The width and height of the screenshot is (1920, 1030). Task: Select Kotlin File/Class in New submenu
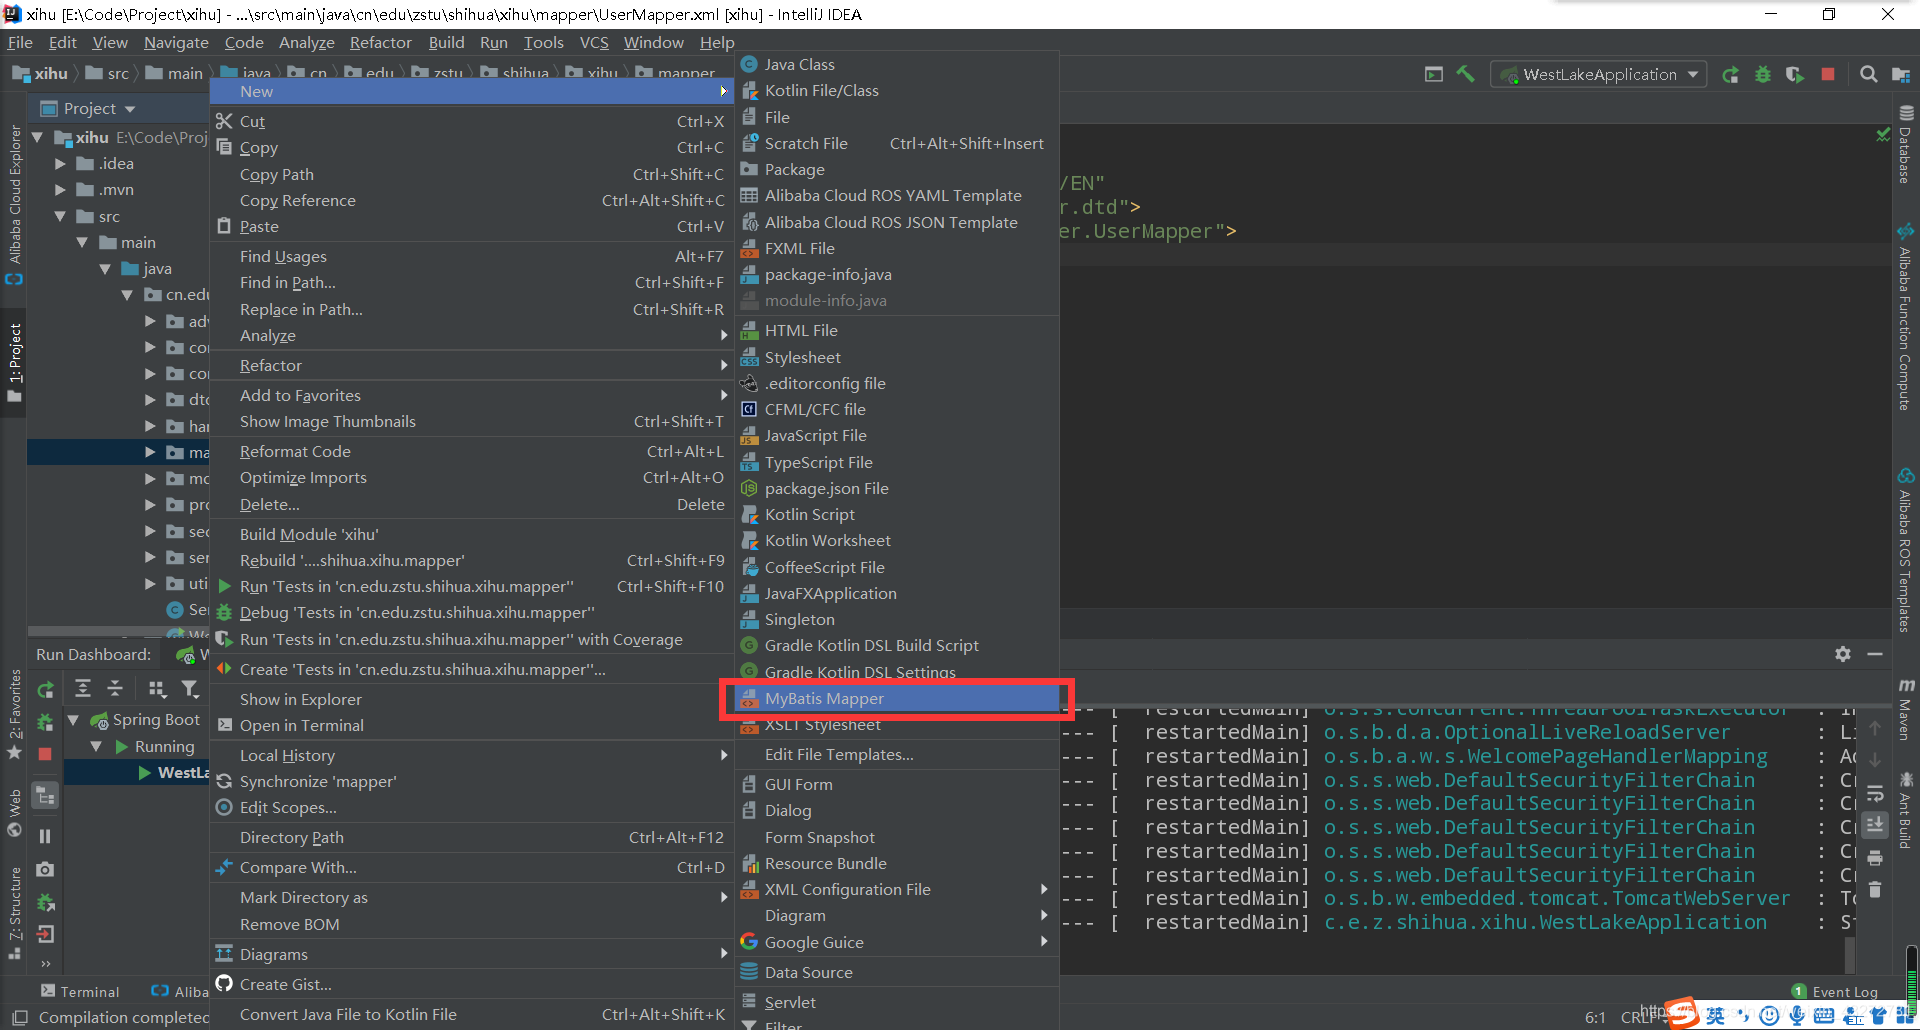[x=897, y=90]
